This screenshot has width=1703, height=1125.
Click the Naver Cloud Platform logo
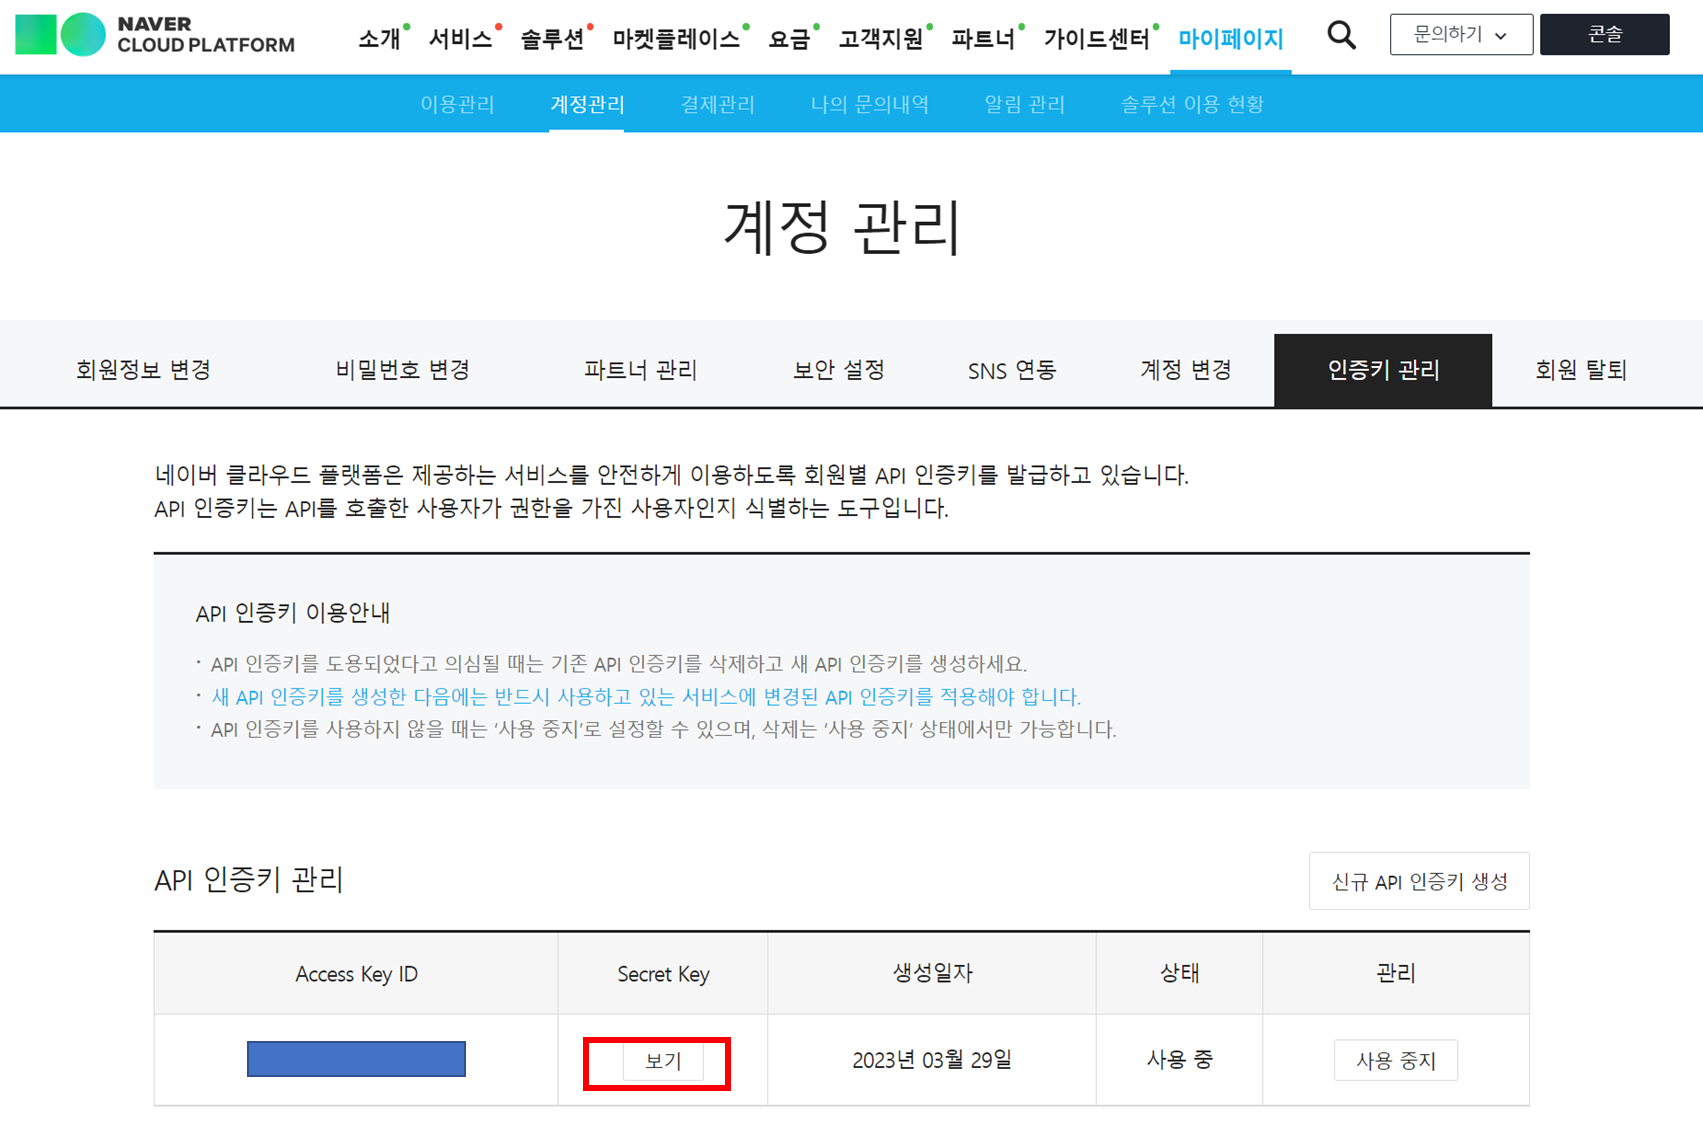tap(155, 35)
